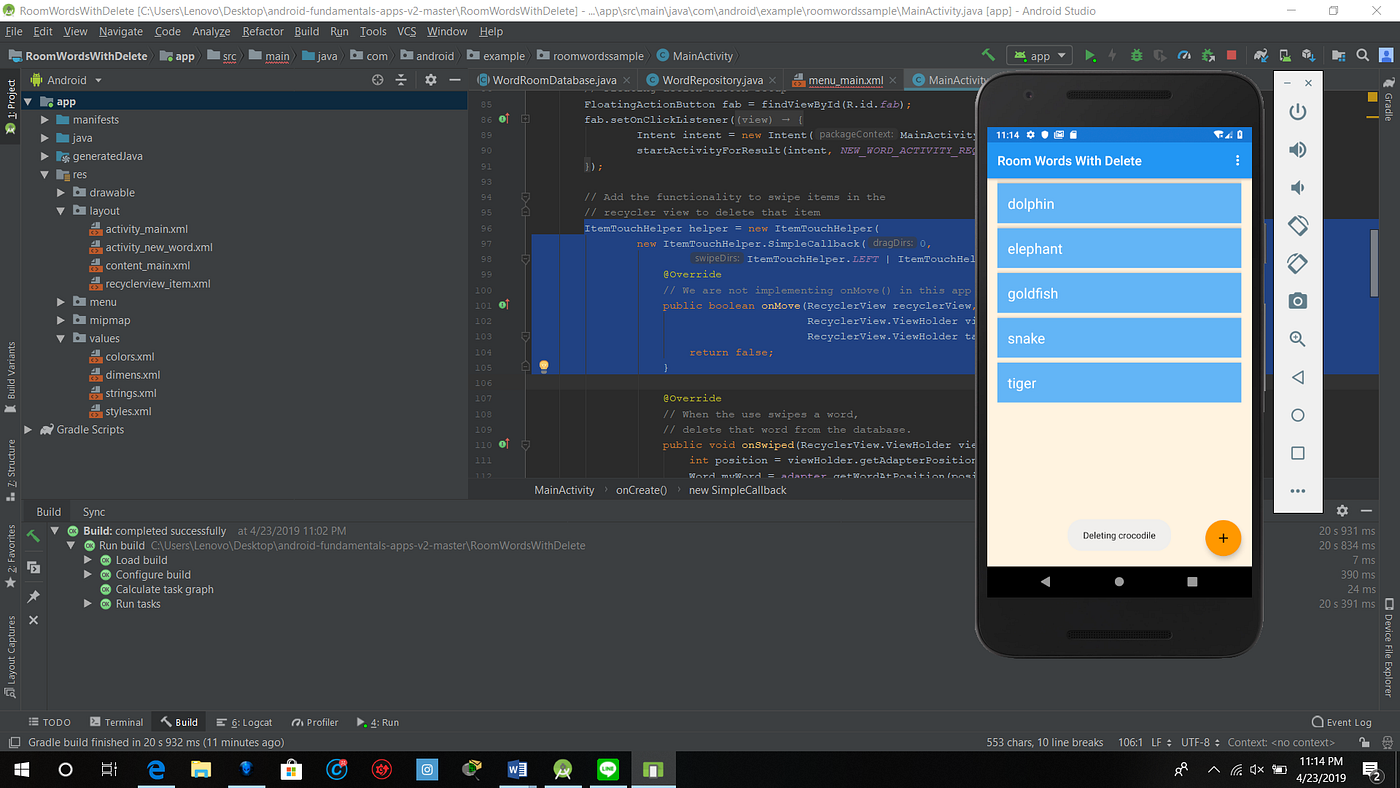The height and width of the screenshot is (788, 1400).
Task: Open the Debug tool with the bug icon
Action: point(1136,55)
